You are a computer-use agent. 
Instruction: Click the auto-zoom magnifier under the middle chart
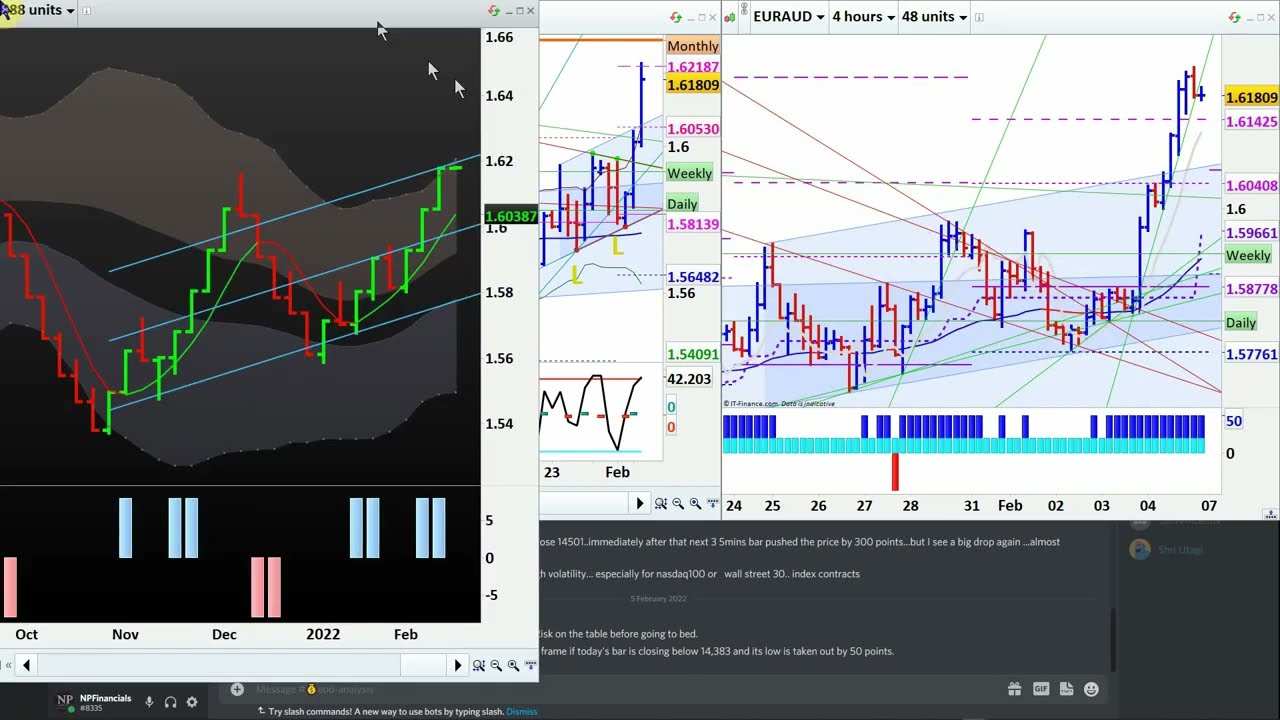[x=661, y=504]
